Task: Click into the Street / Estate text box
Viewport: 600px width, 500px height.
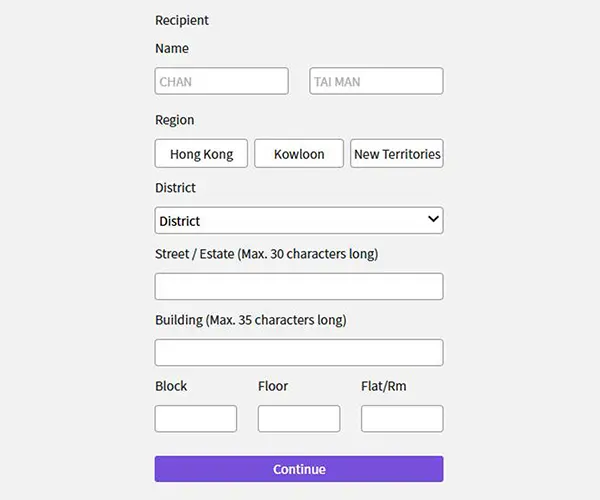Action: tap(299, 287)
